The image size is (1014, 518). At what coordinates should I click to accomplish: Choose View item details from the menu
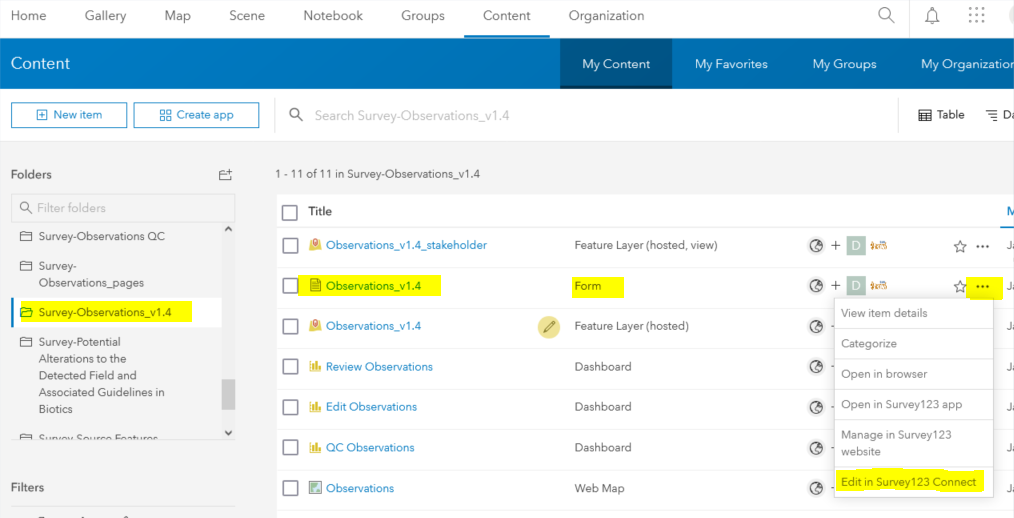(884, 313)
